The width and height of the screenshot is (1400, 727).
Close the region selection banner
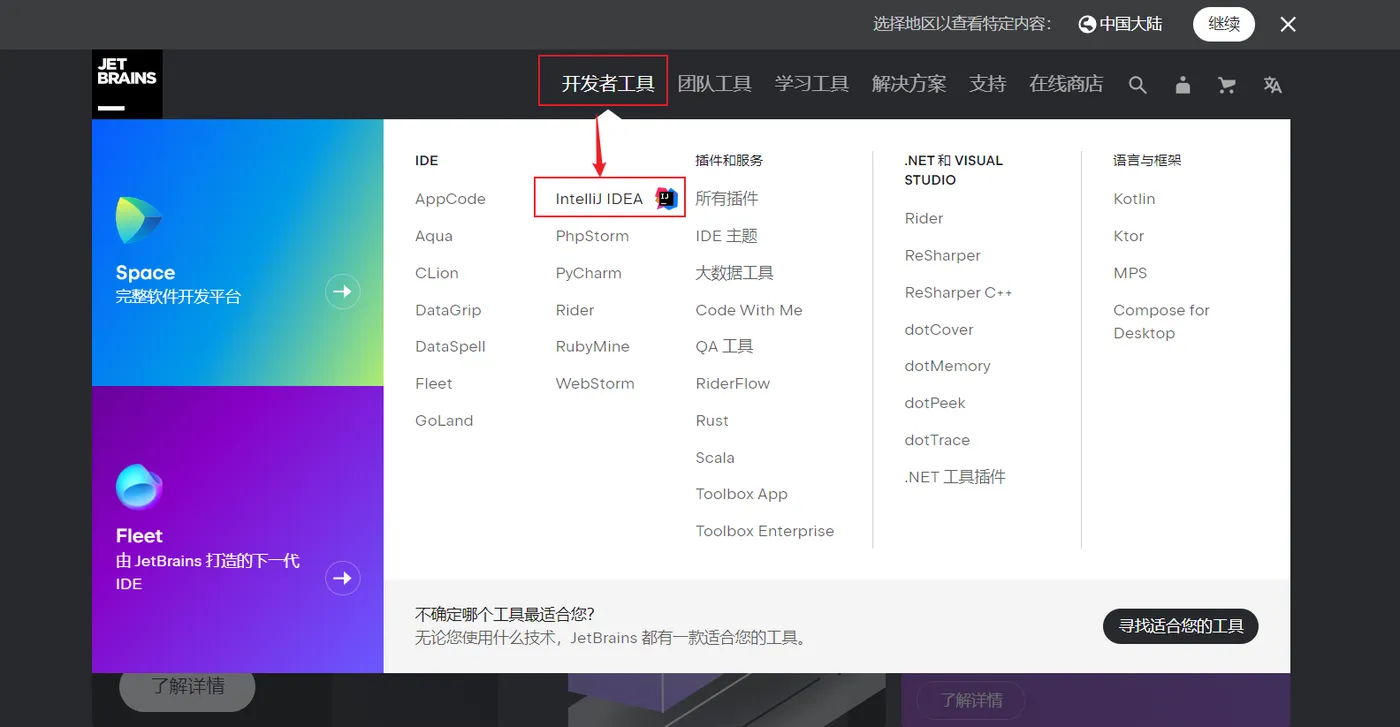pos(1288,24)
